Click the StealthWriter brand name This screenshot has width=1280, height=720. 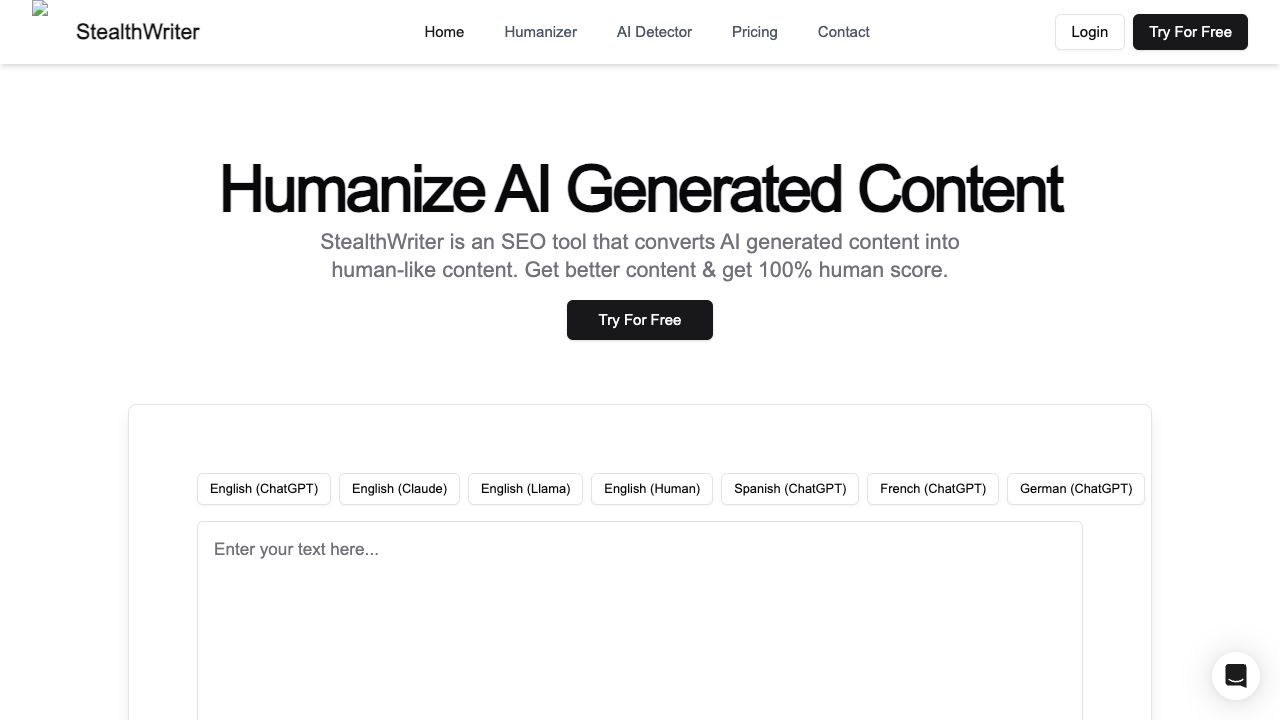138,32
